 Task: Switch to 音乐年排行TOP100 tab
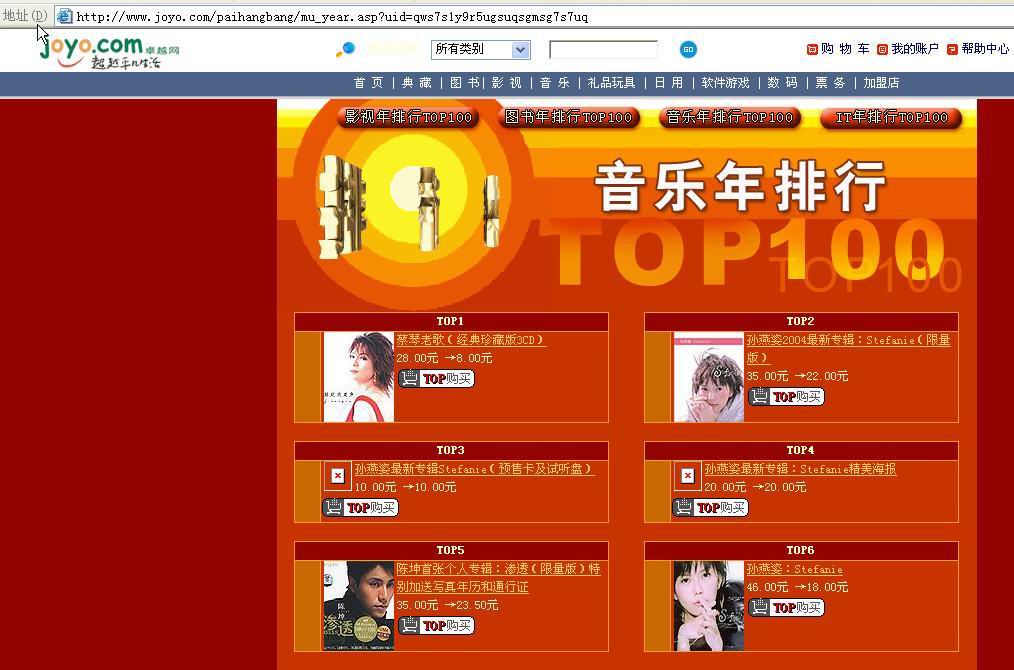coord(729,117)
